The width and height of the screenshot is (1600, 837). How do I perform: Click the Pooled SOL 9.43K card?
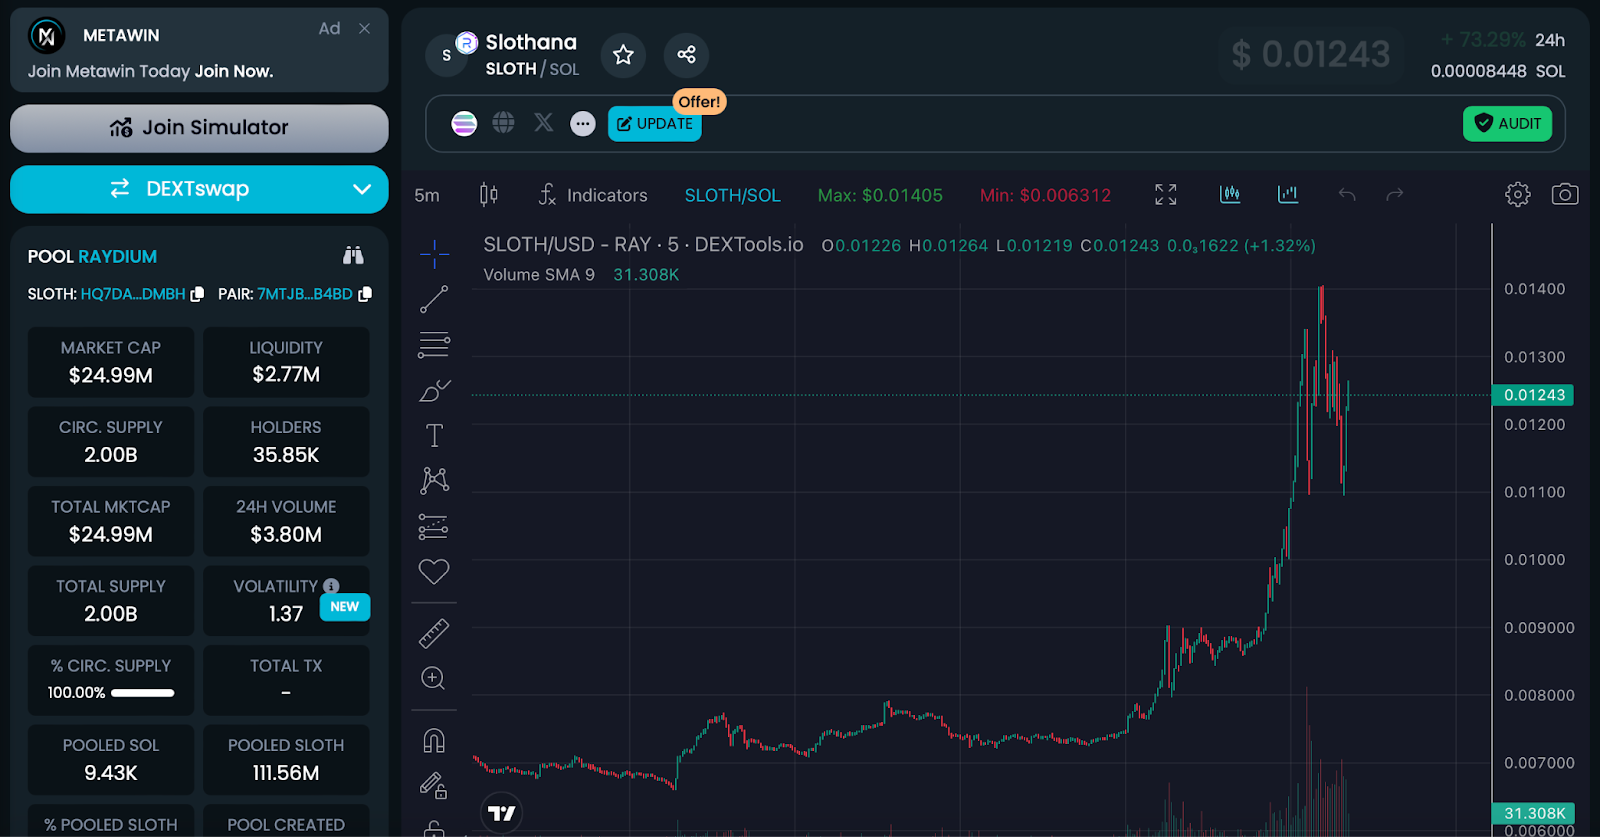[x=111, y=760]
